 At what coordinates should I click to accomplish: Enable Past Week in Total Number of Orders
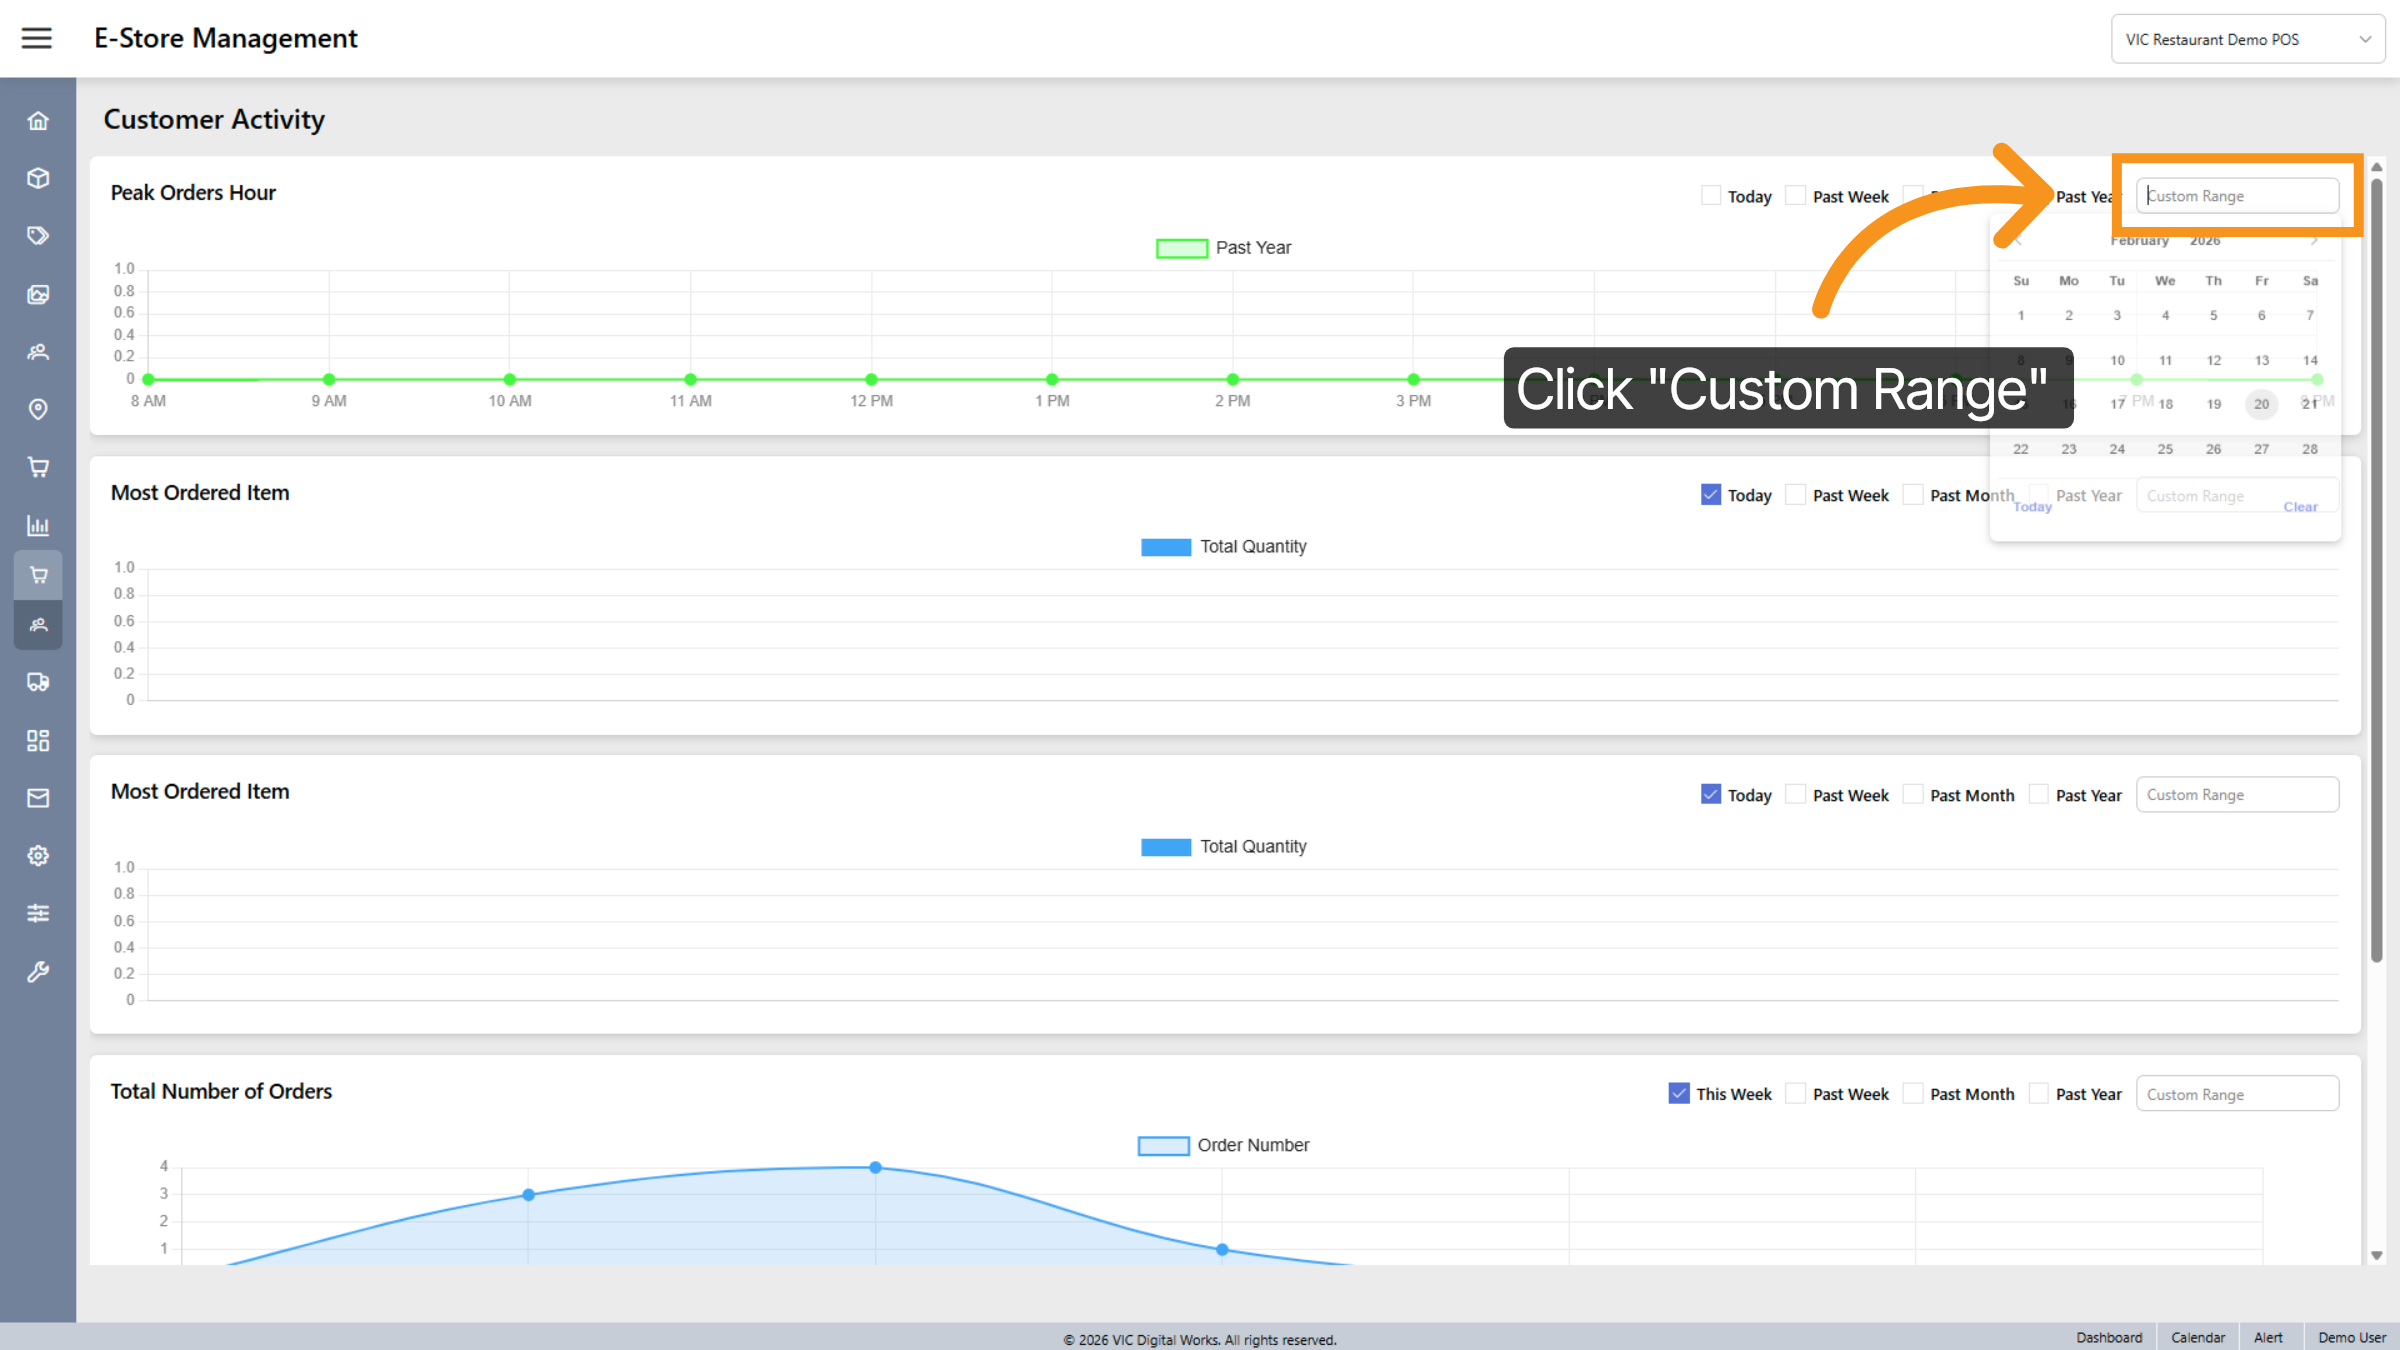[1796, 1094]
